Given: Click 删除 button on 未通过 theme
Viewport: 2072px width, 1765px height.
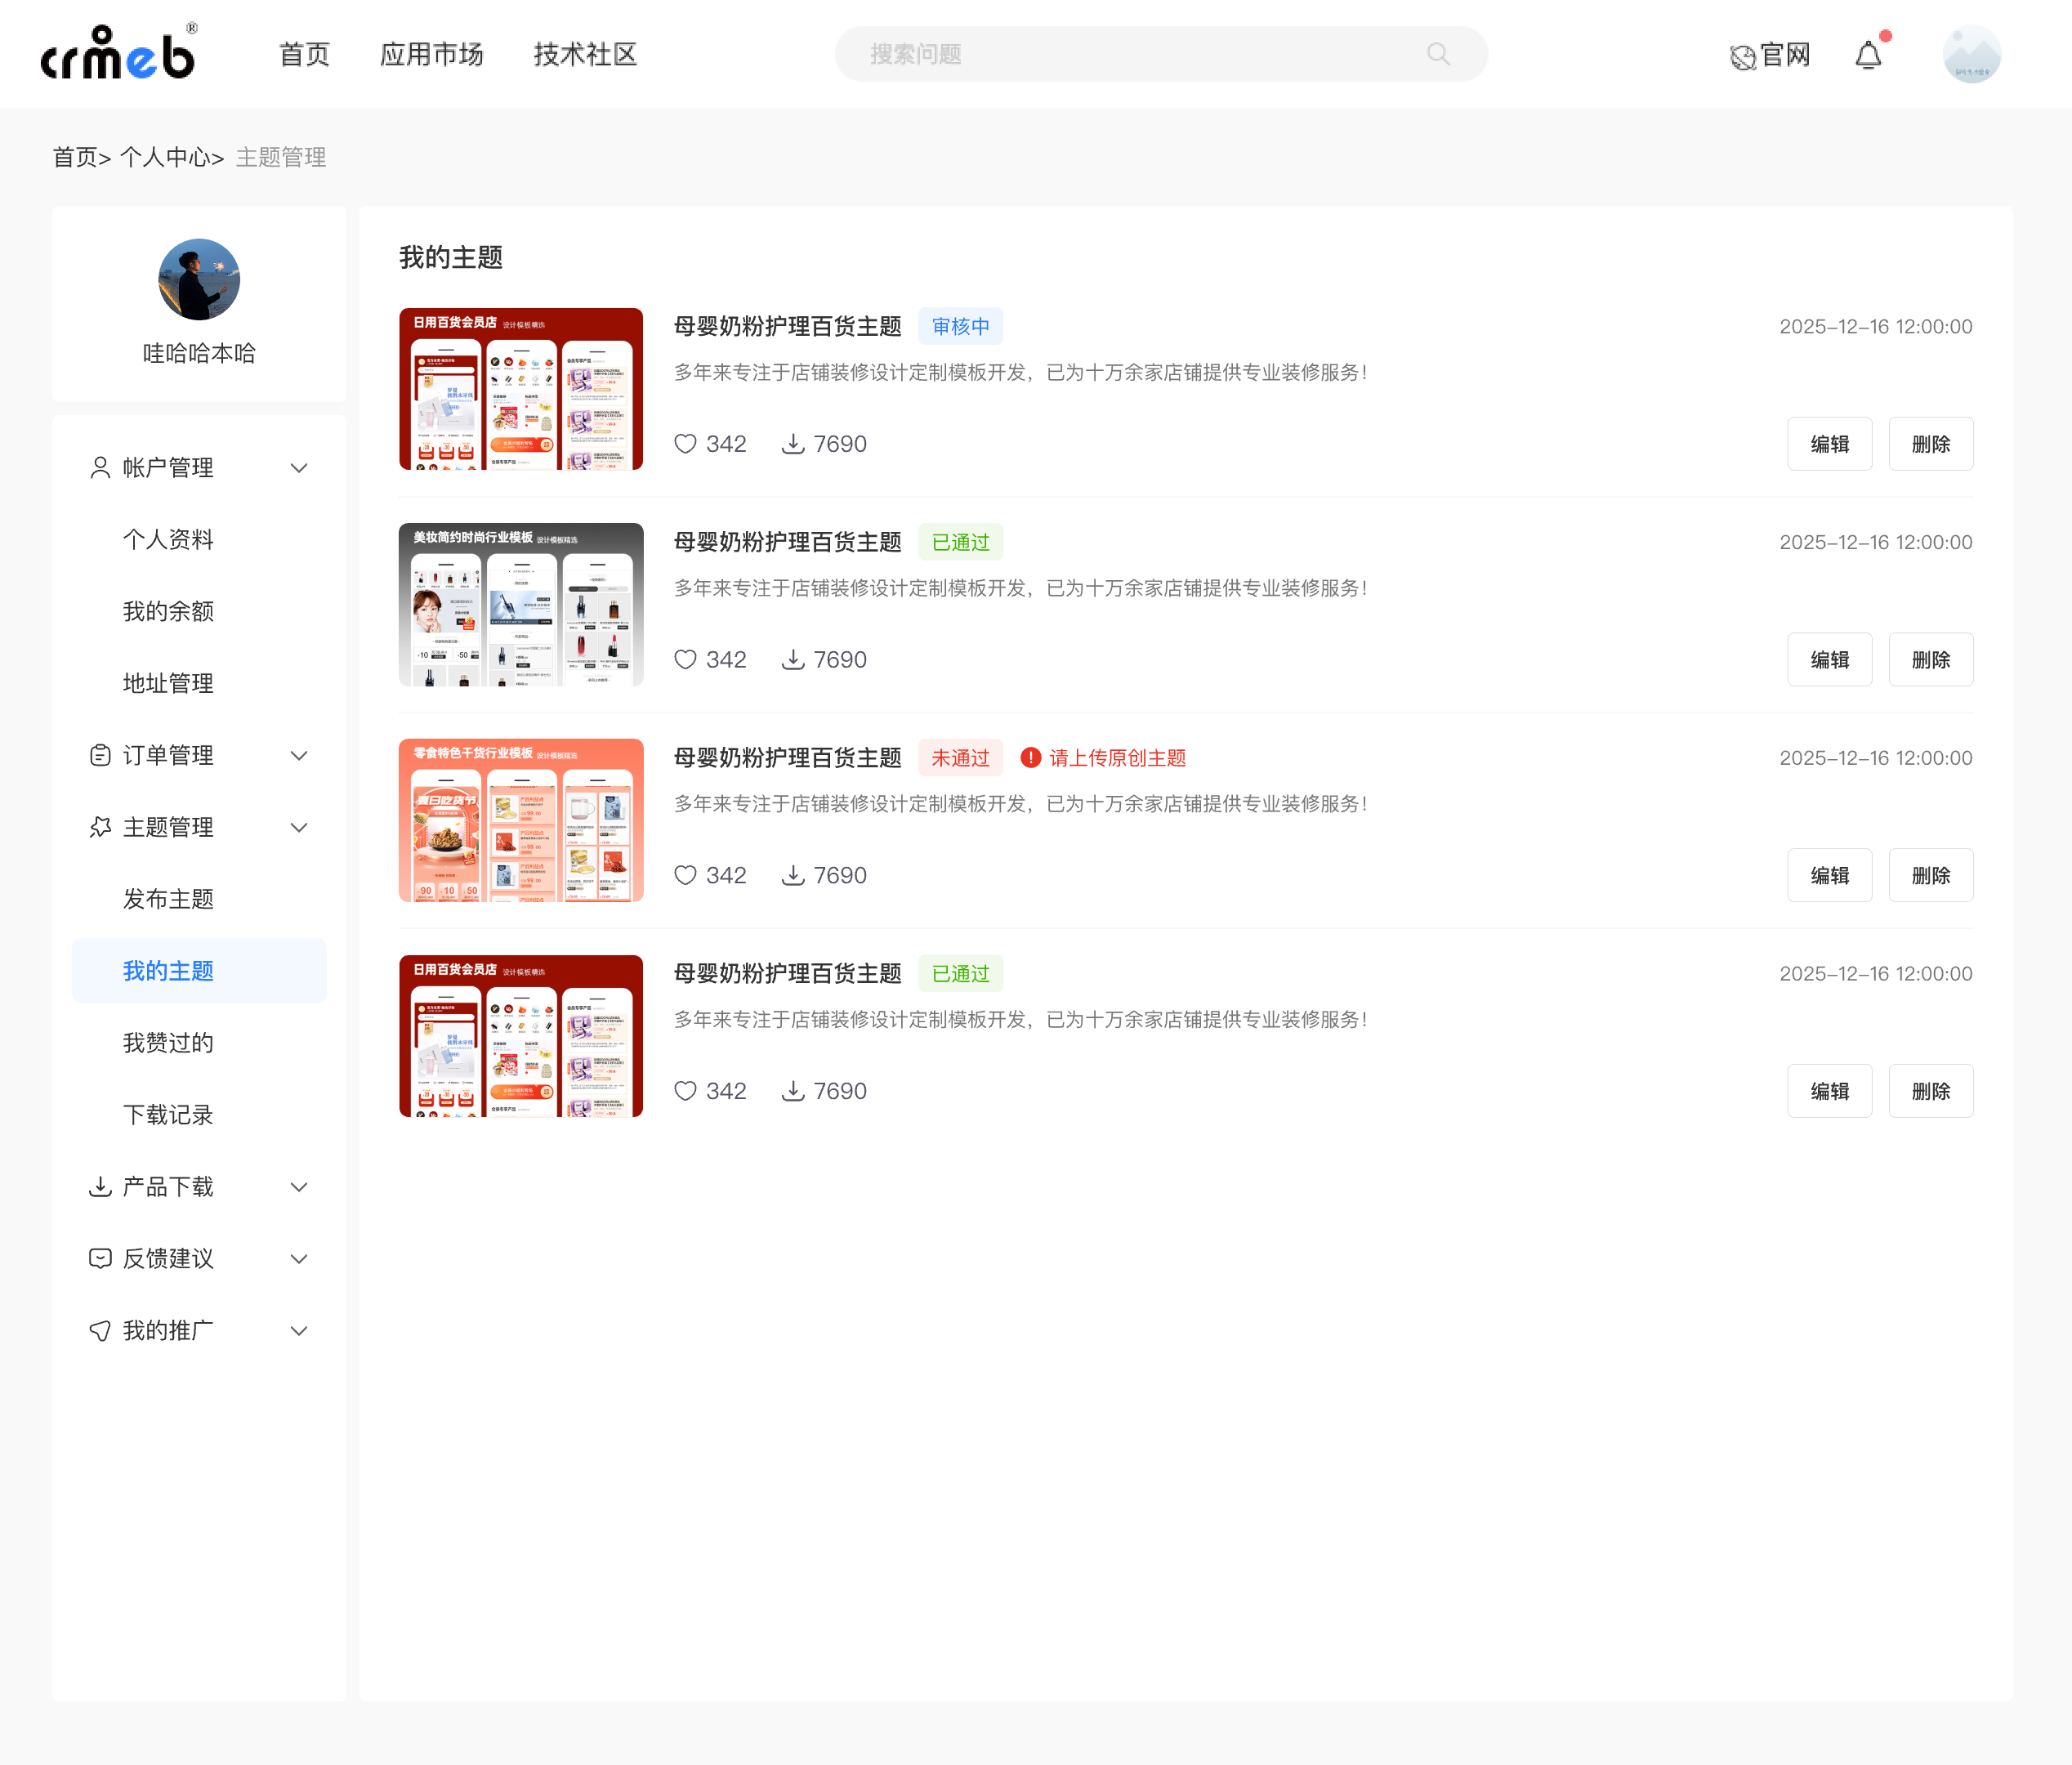Looking at the screenshot, I should [1930, 876].
